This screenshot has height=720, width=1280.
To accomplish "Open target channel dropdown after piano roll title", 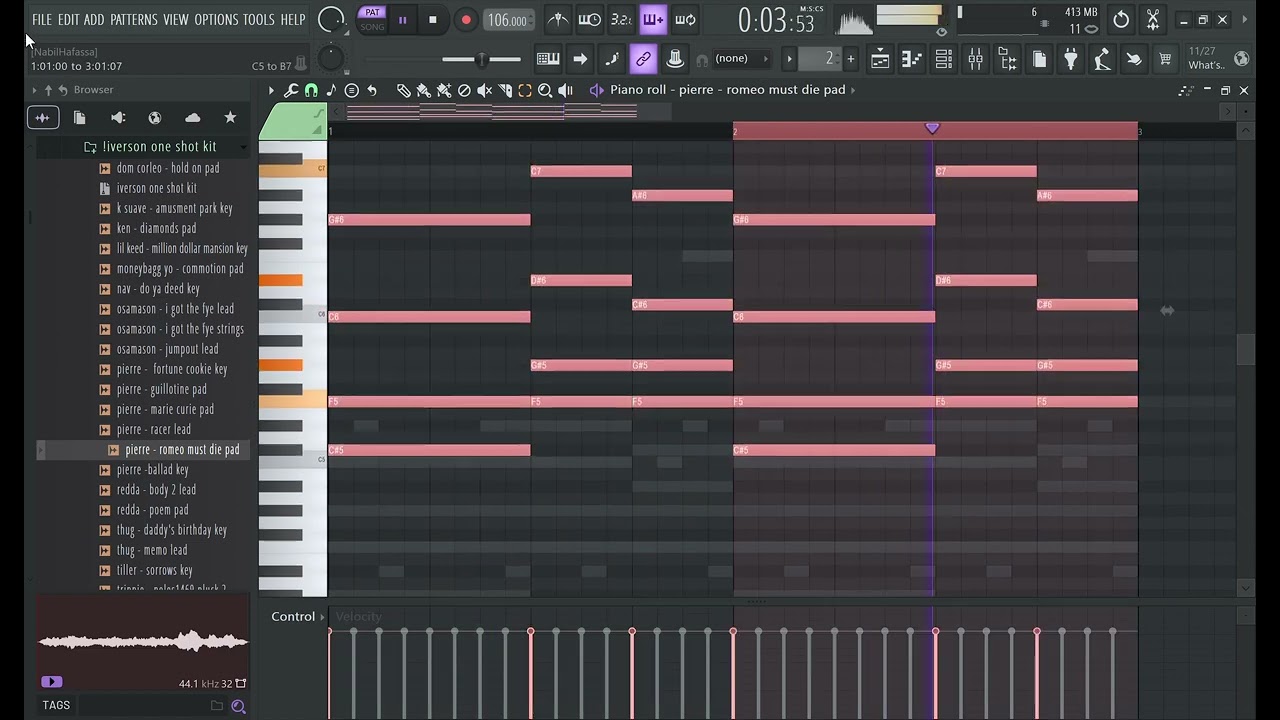I will [853, 90].
